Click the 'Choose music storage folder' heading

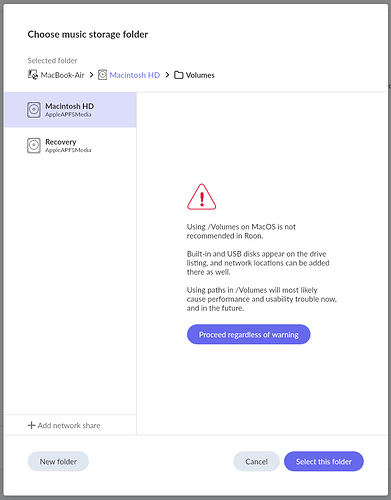[88, 34]
